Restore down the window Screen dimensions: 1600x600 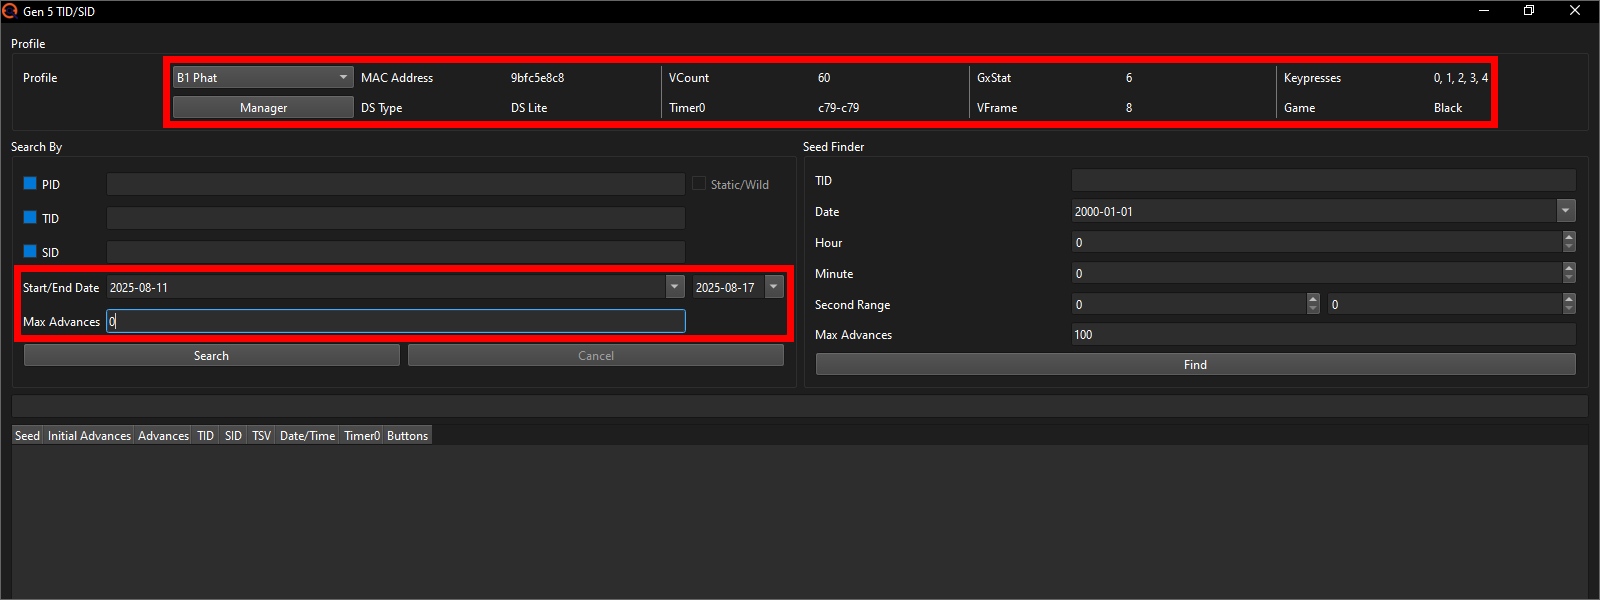coord(1529,11)
